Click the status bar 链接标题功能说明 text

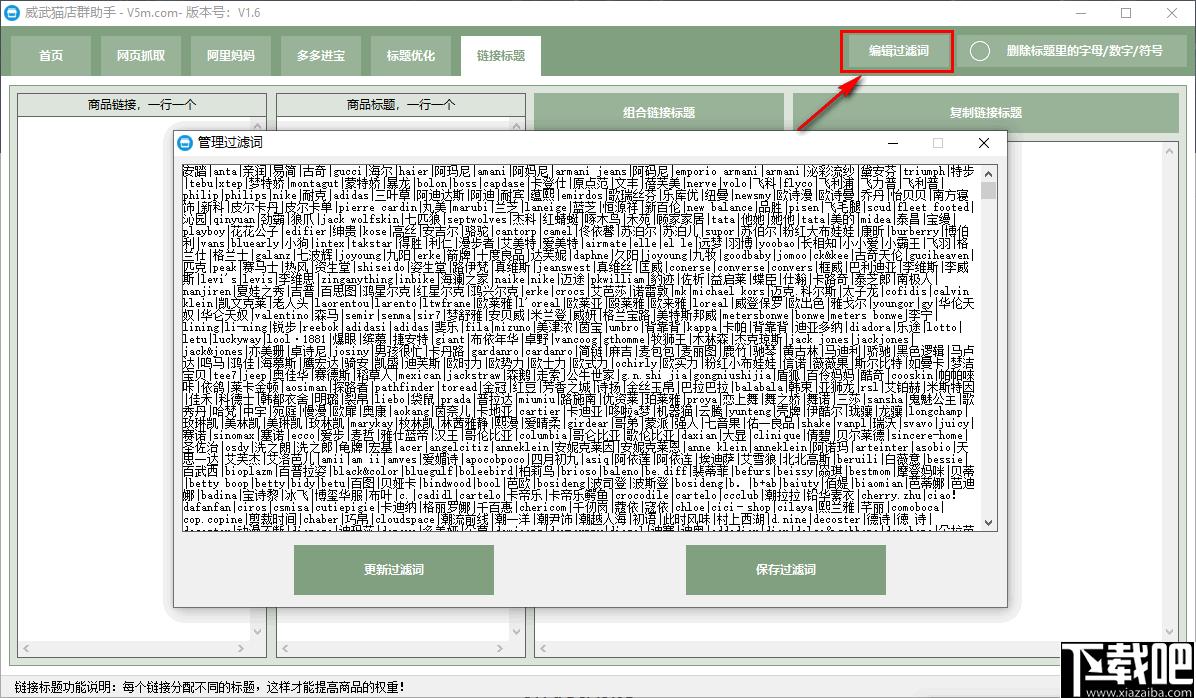tap(208, 686)
